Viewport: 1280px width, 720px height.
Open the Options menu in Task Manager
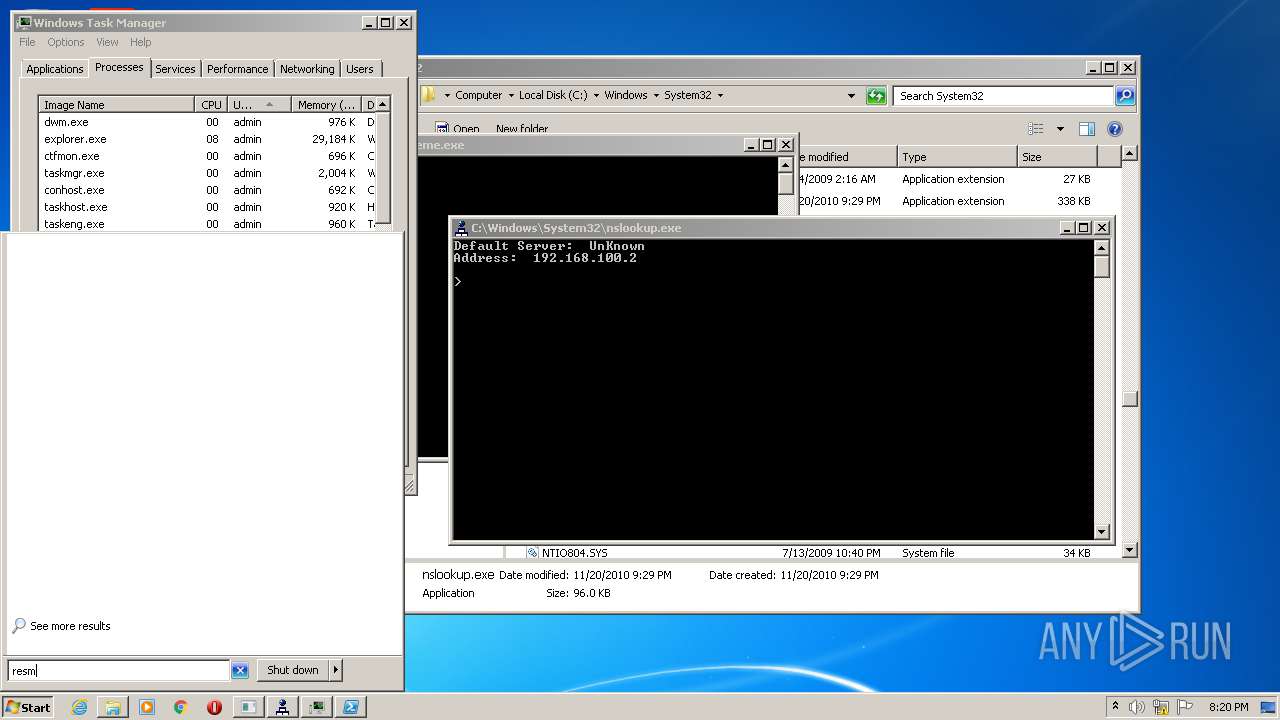(x=66, y=42)
